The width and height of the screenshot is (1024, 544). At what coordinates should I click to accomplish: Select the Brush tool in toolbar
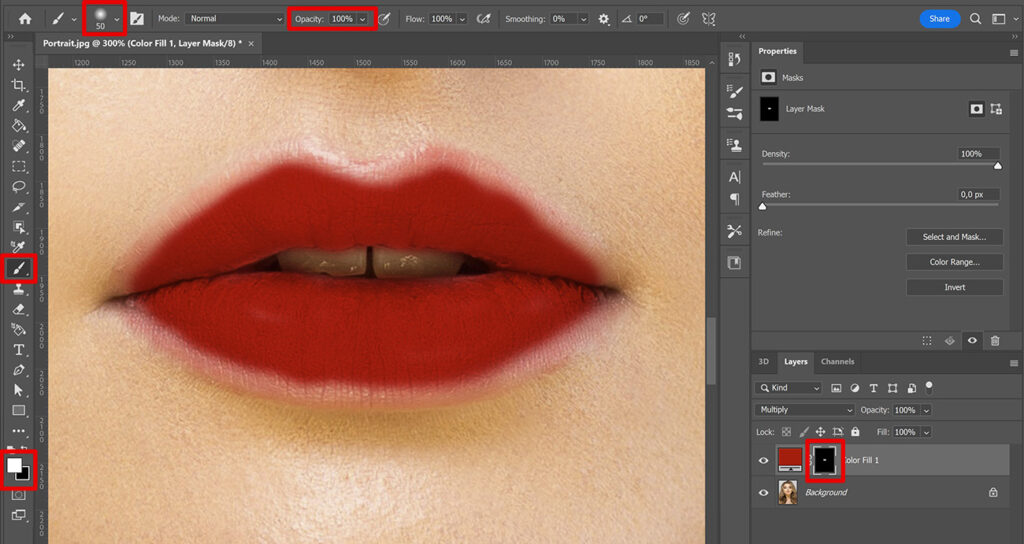(x=18, y=268)
